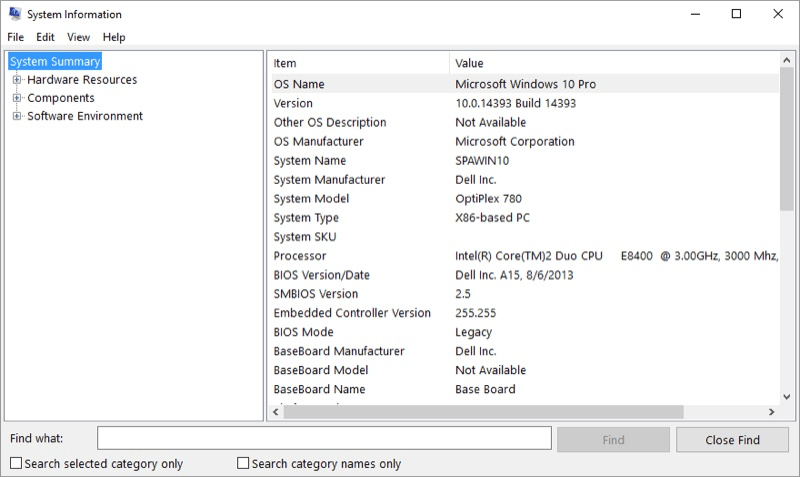The image size is (800, 477).
Task: Click the value Base Board
Action: coord(485,389)
